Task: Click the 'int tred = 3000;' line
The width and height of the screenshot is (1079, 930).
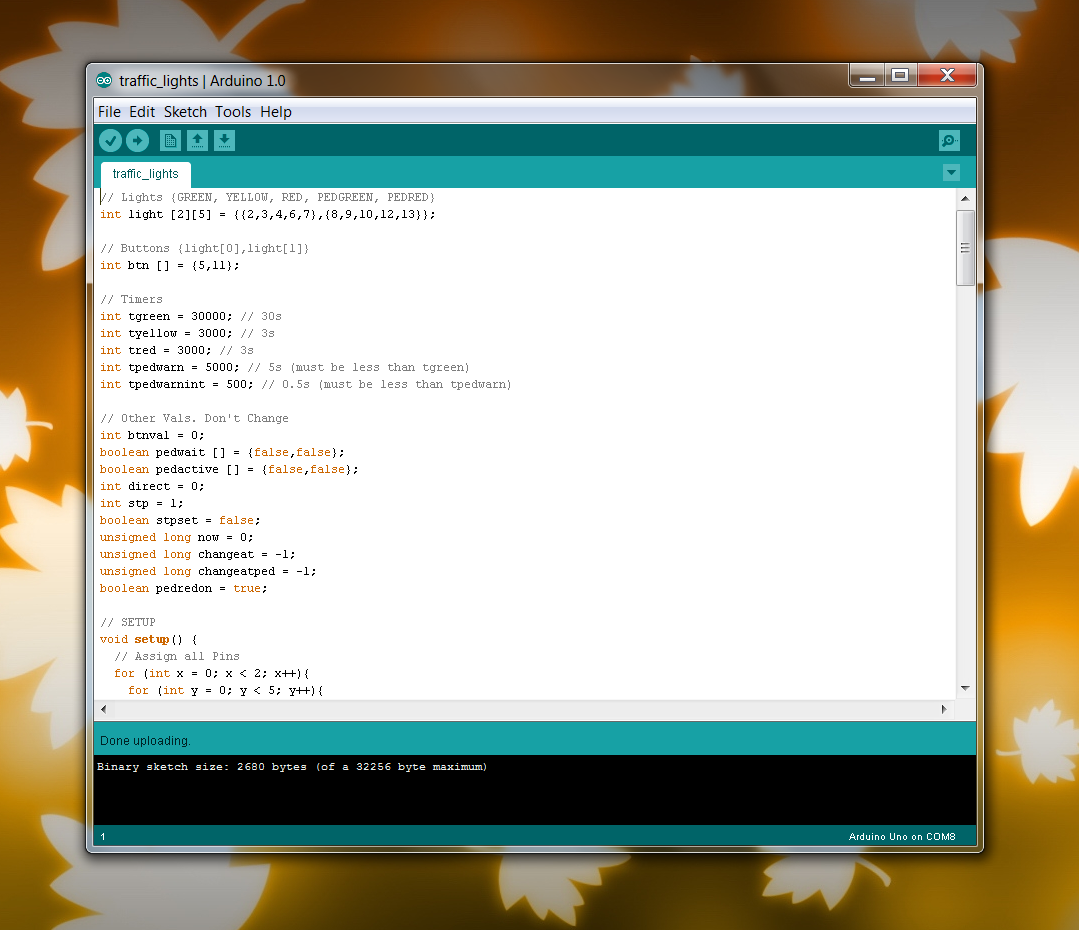Action: 177,350
